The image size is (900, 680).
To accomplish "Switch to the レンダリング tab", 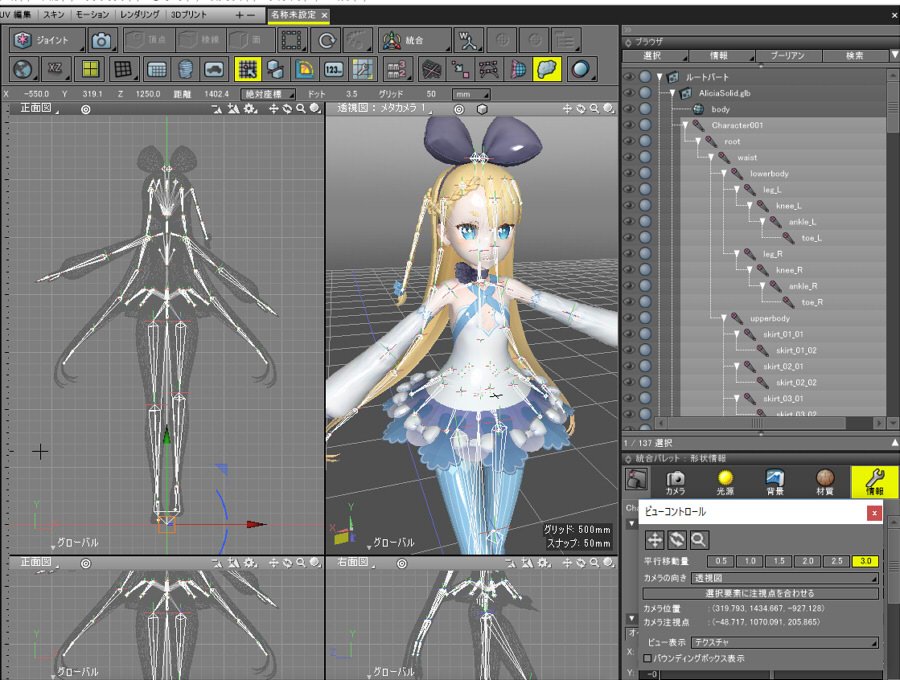I will click(139, 14).
